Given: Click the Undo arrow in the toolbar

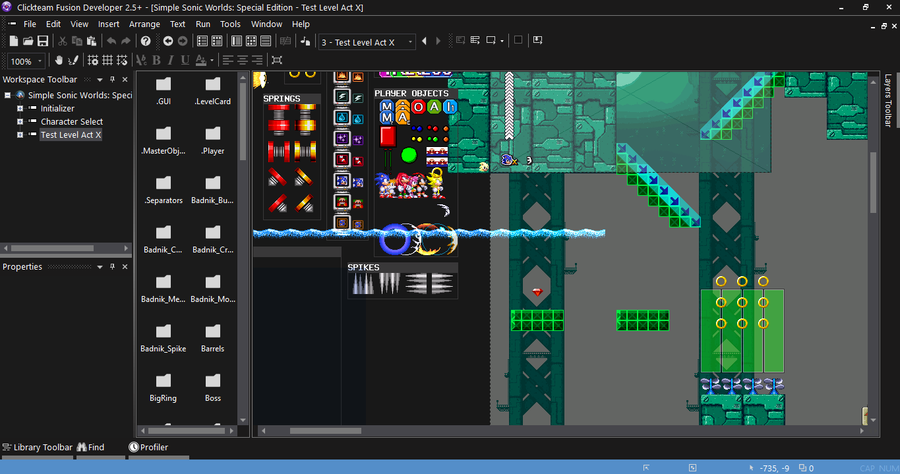Looking at the screenshot, I should (111, 41).
